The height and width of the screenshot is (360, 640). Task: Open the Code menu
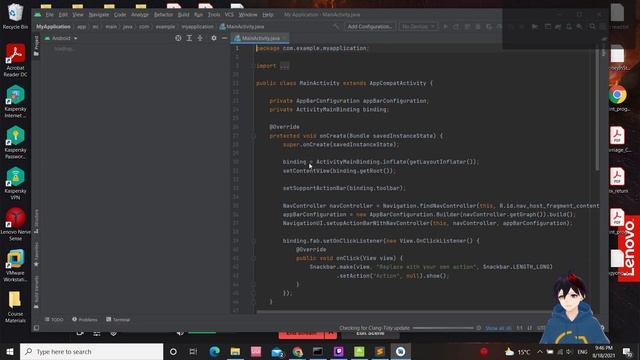pos(120,15)
